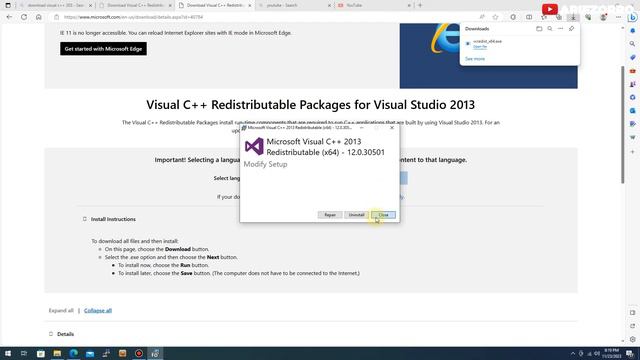The image size is (640, 360).
Task: Open the Split screen toolbar icon
Action: (529, 17)
